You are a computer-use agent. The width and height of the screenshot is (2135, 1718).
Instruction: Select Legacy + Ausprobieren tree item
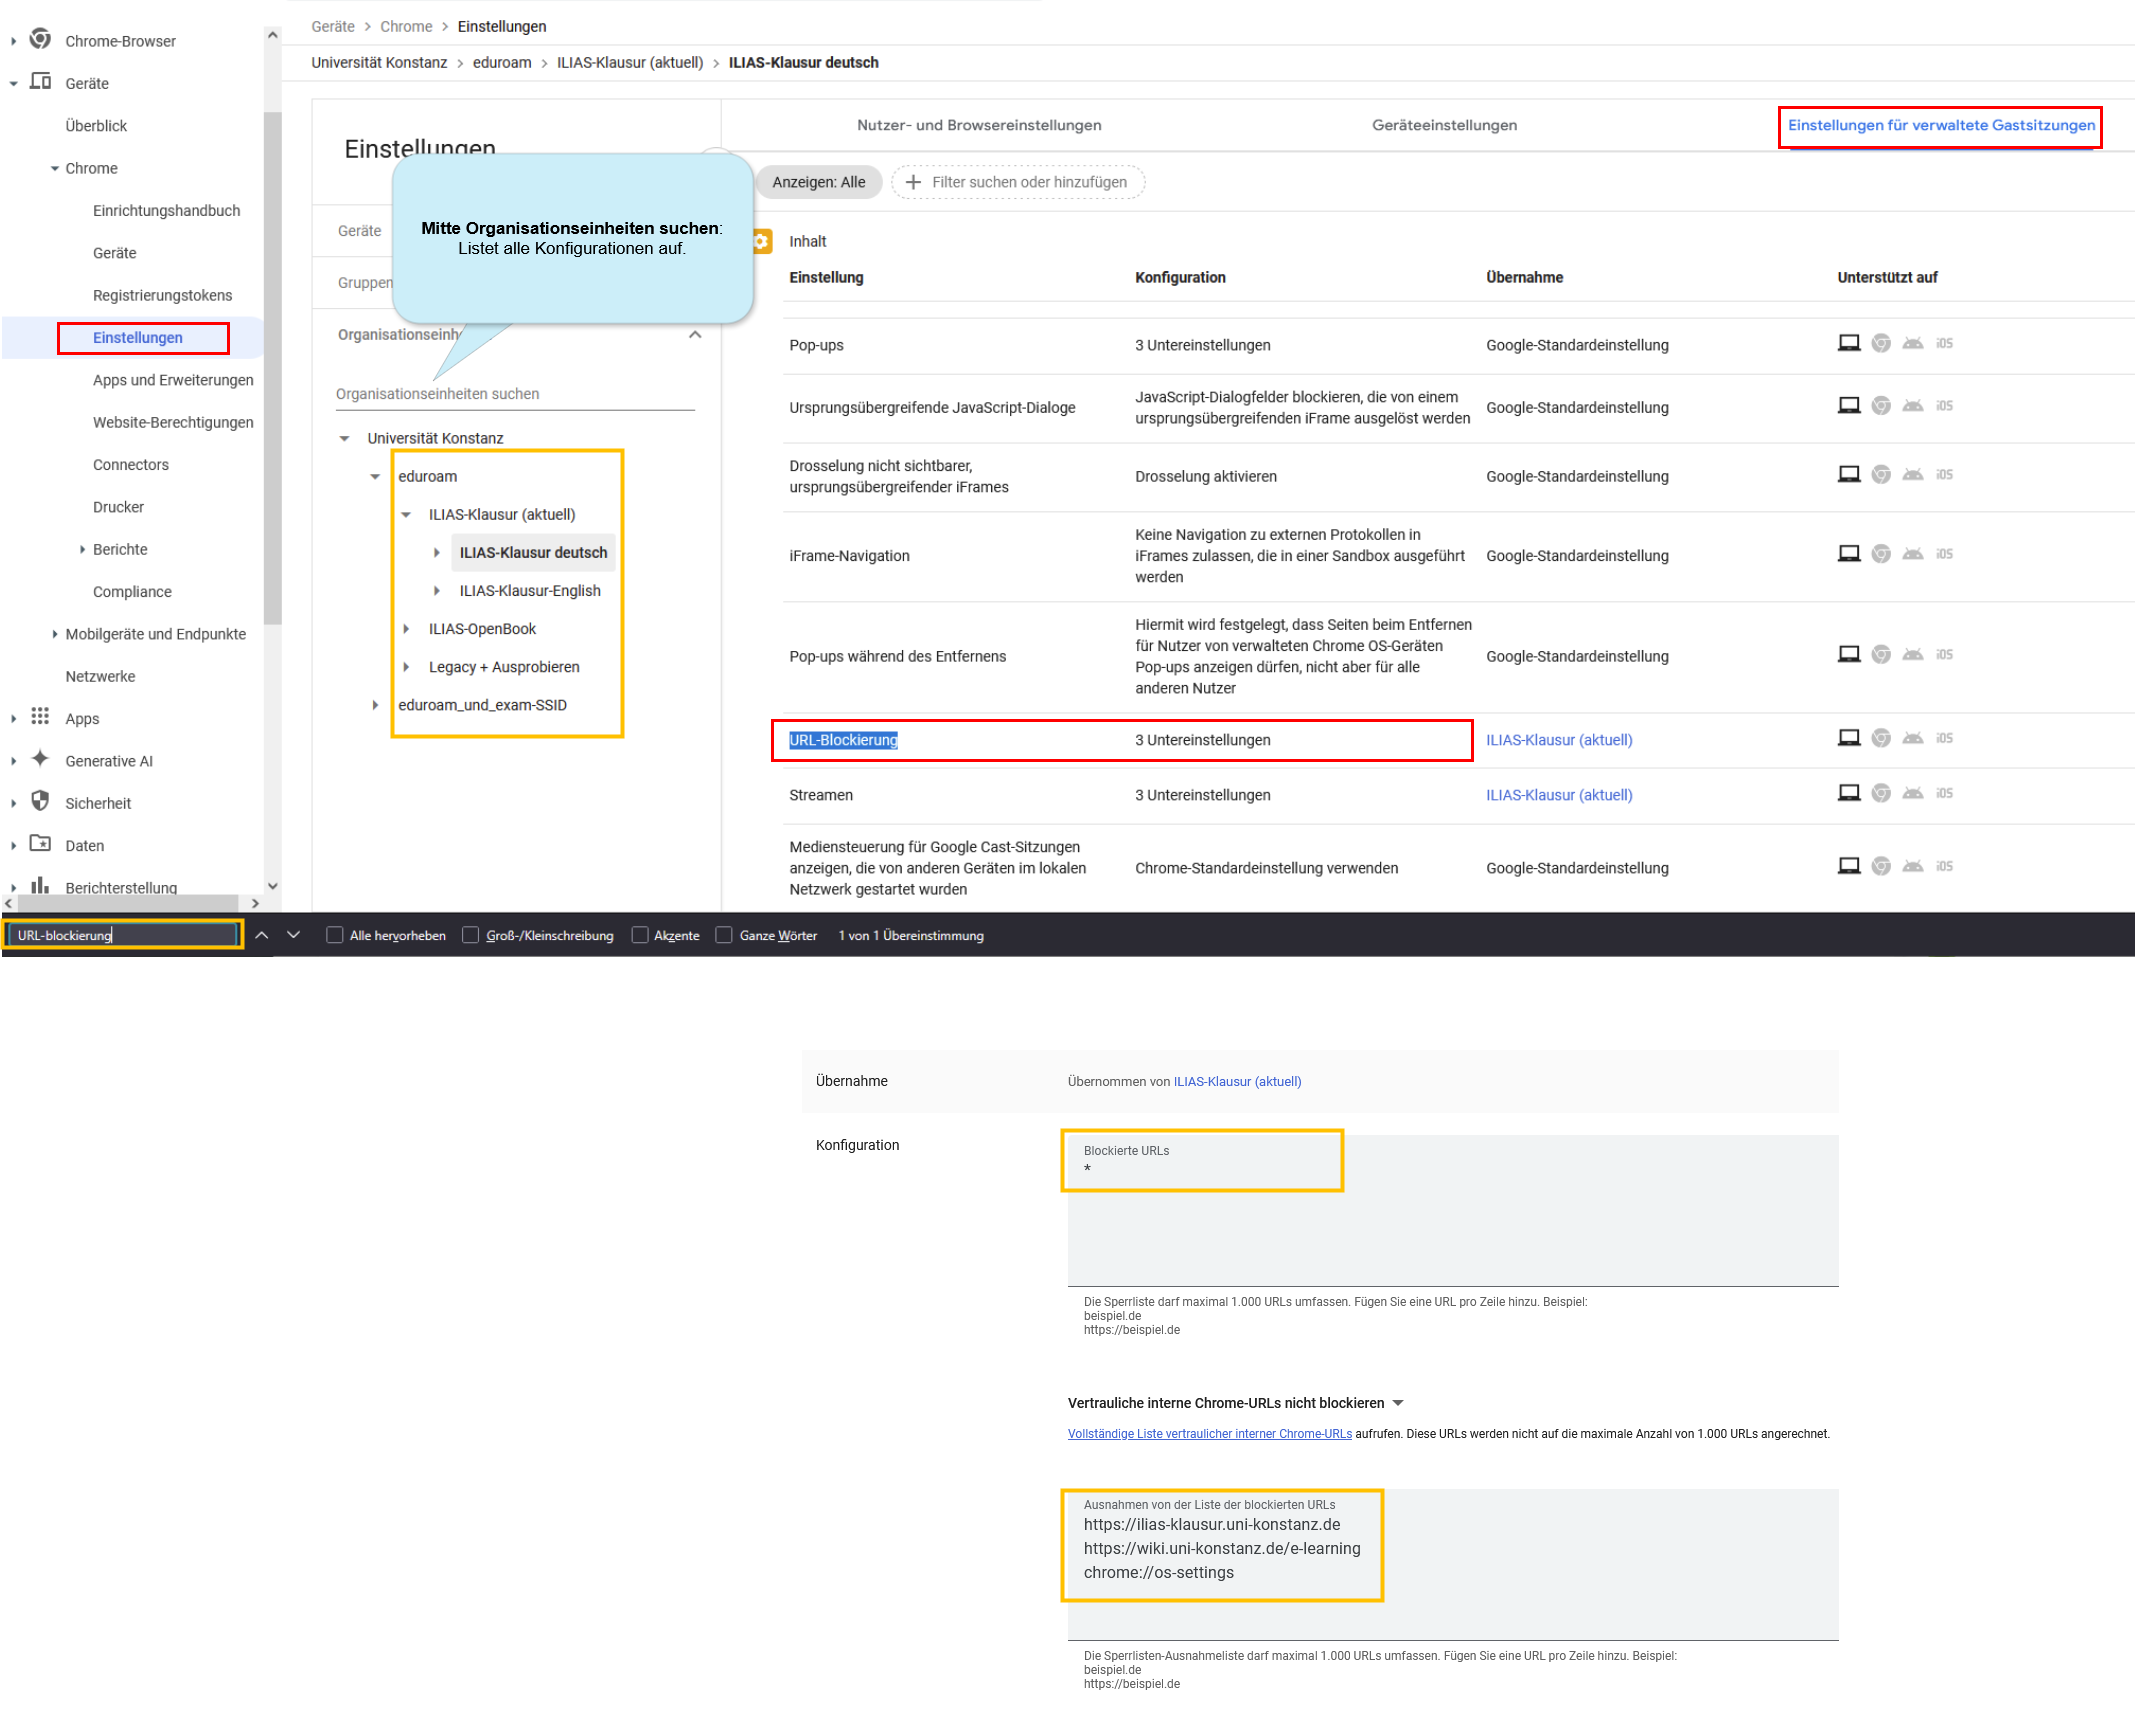click(x=504, y=667)
